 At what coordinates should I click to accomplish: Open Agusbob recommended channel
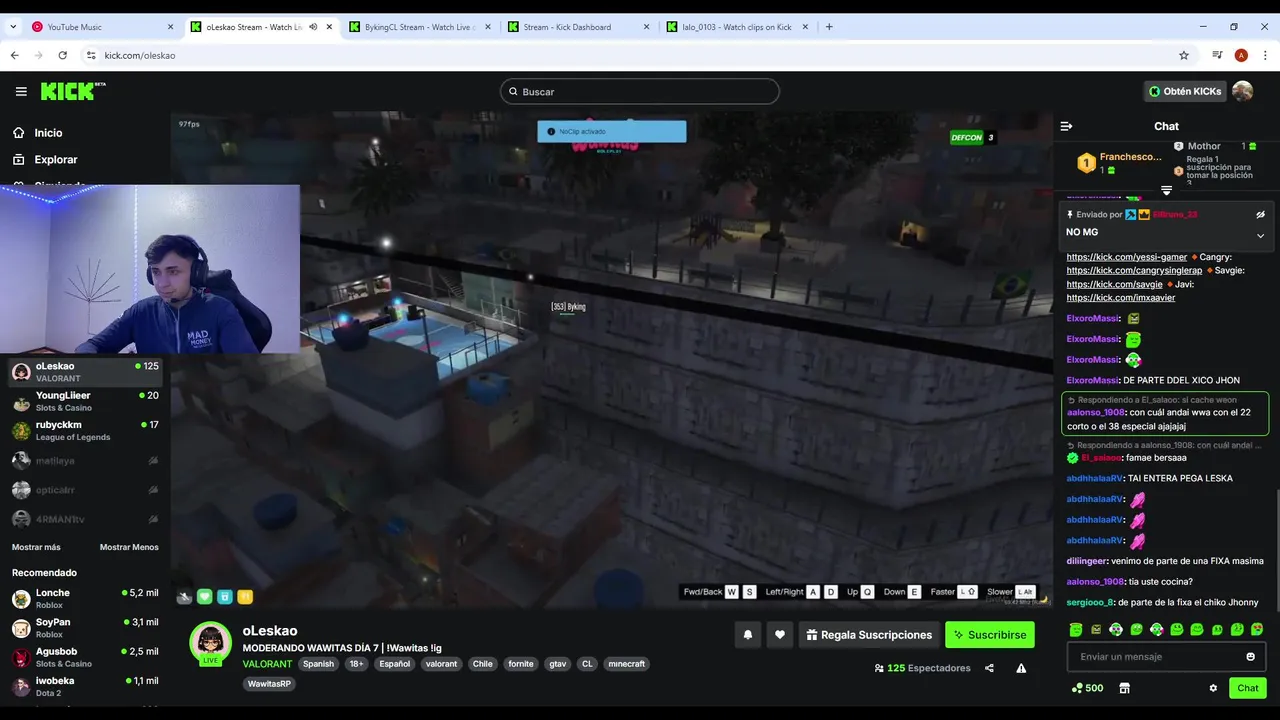pyautogui.click(x=85, y=657)
